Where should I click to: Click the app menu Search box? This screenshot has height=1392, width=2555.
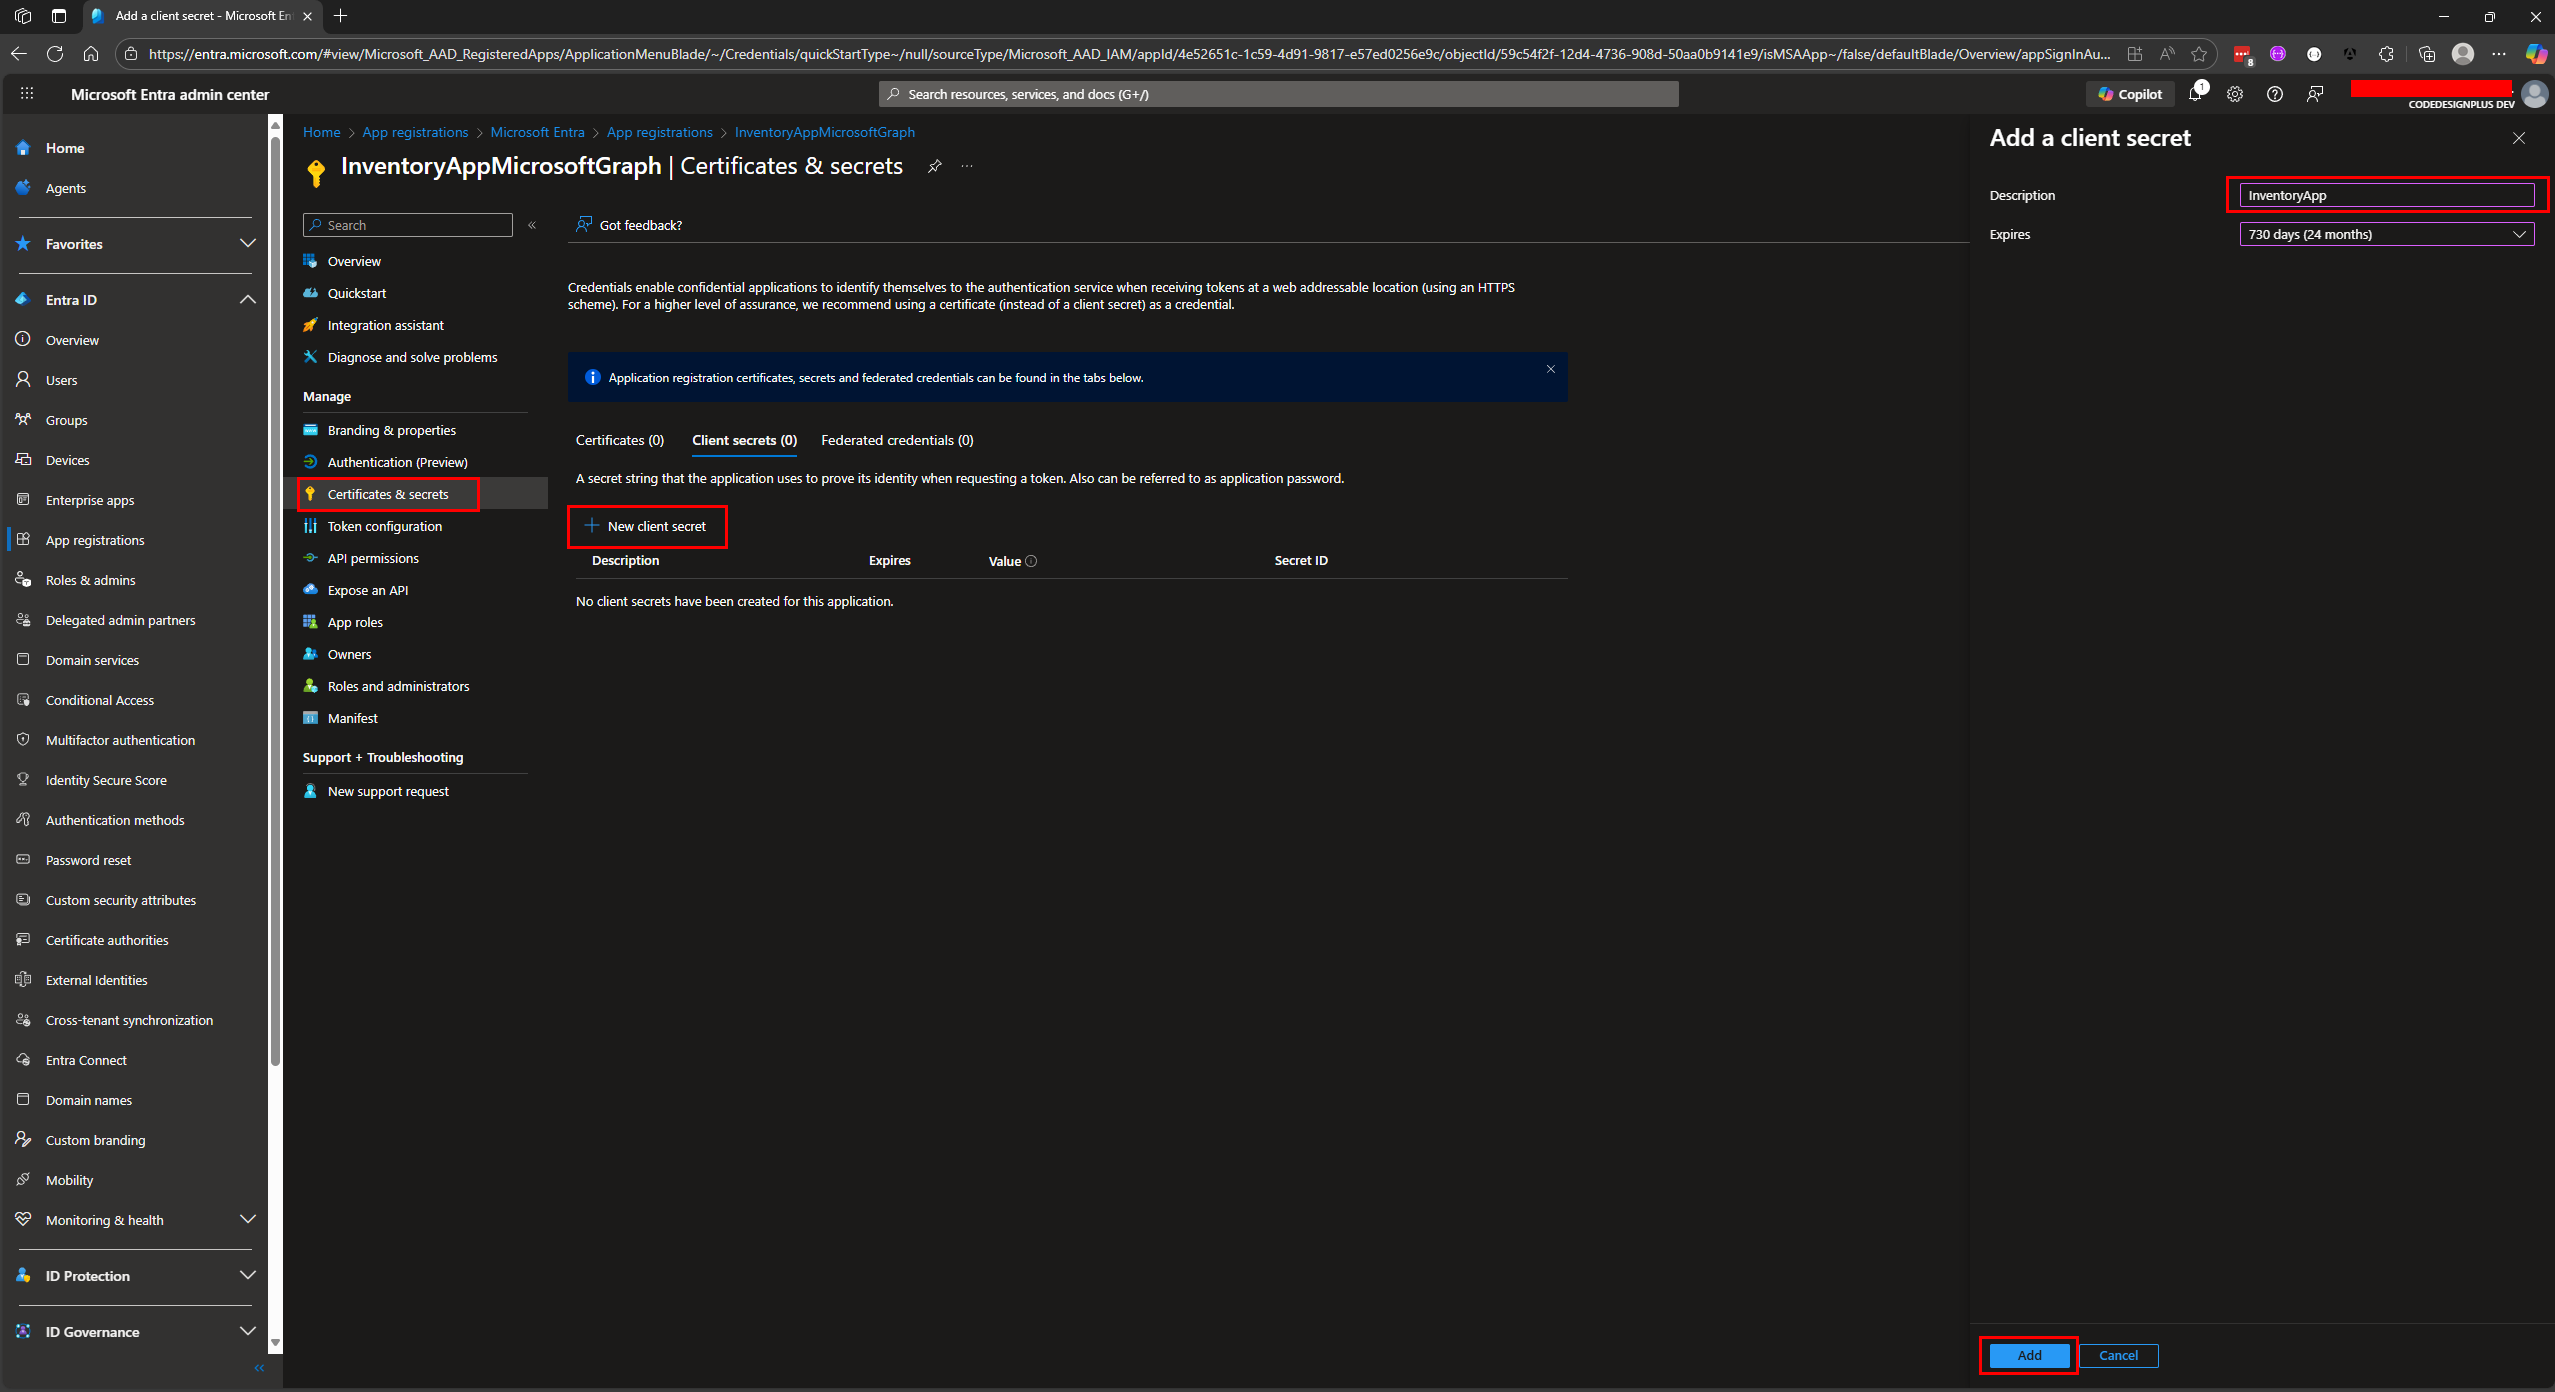tap(408, 225)
